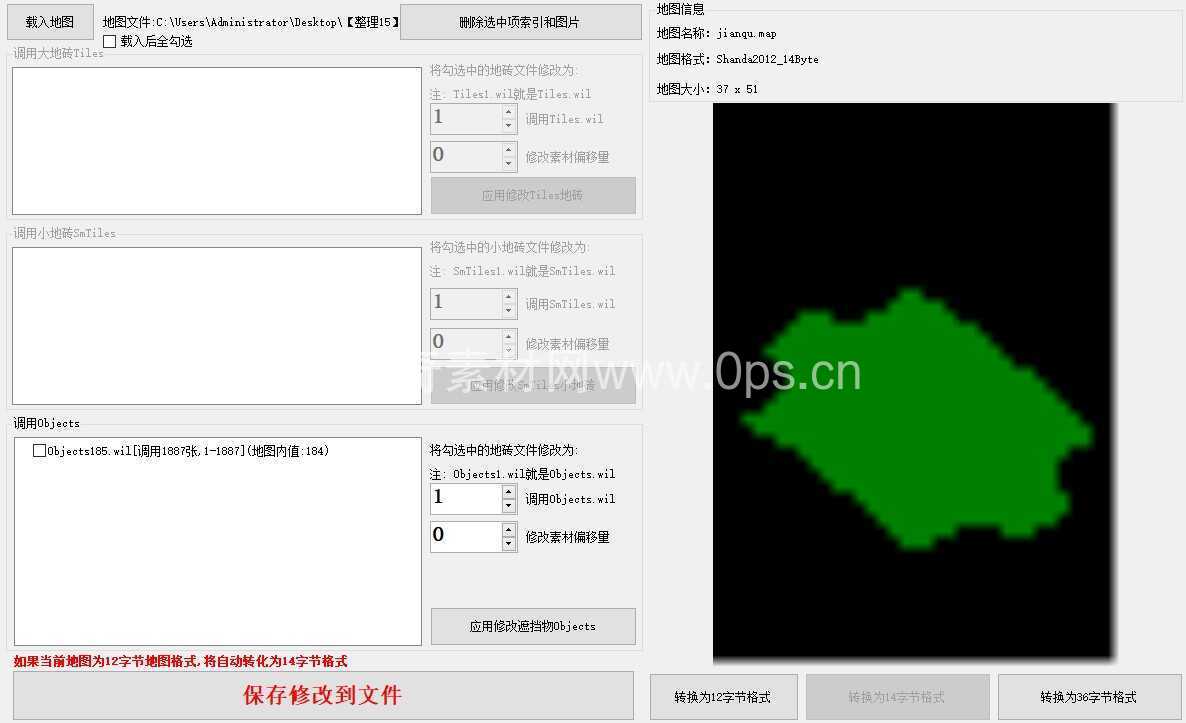
Task: Click inside the 调用小地砖SmTiles list box
Action: tap(217, 326)
